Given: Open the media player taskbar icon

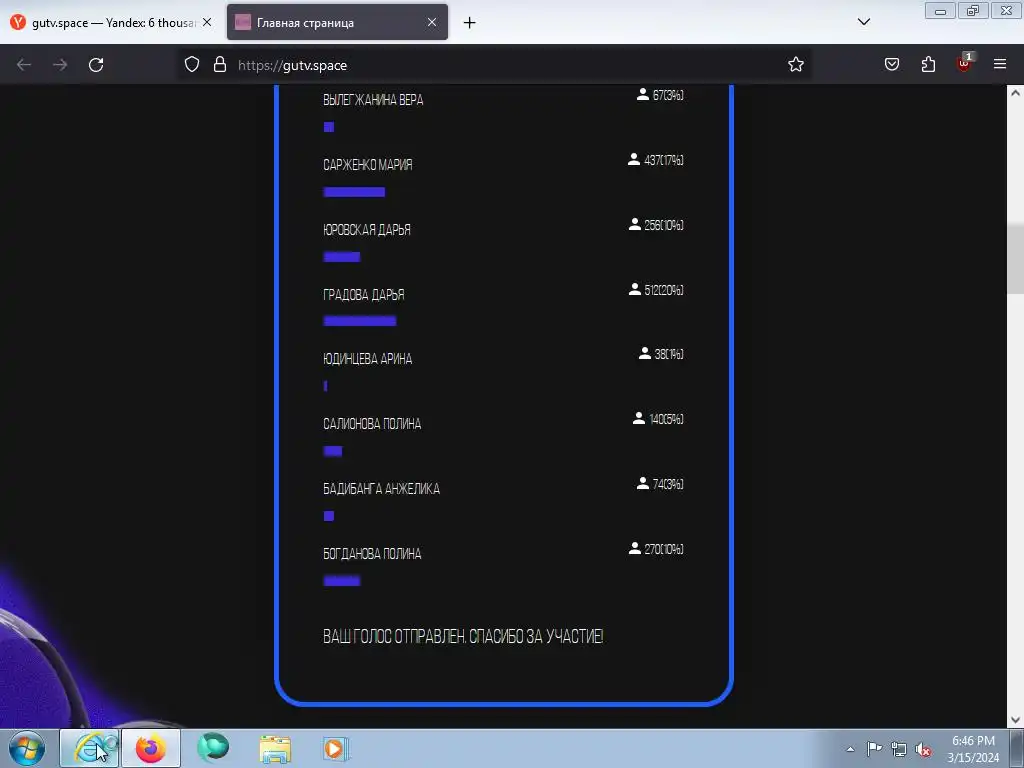Looking at the screenshot, I should (335, 748).
